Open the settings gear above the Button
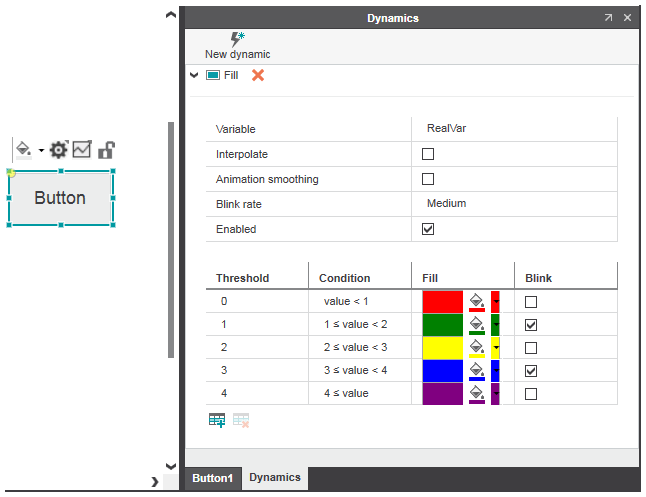The height and width of the screenshot is (497, 646). pyautogui.click(x=58, y=150)
